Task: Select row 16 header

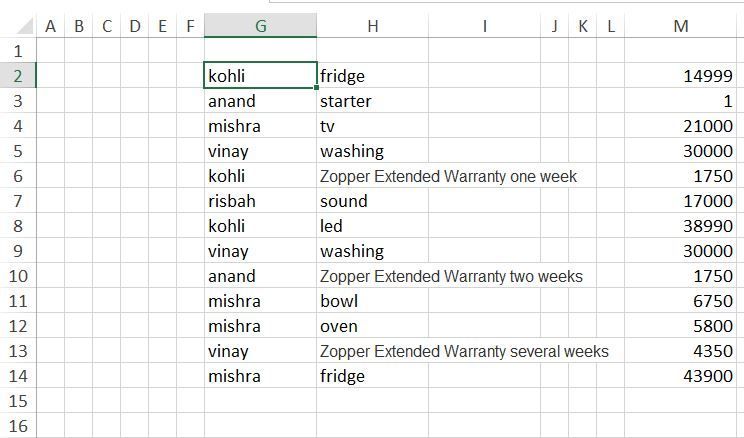Action: [17, 426]
